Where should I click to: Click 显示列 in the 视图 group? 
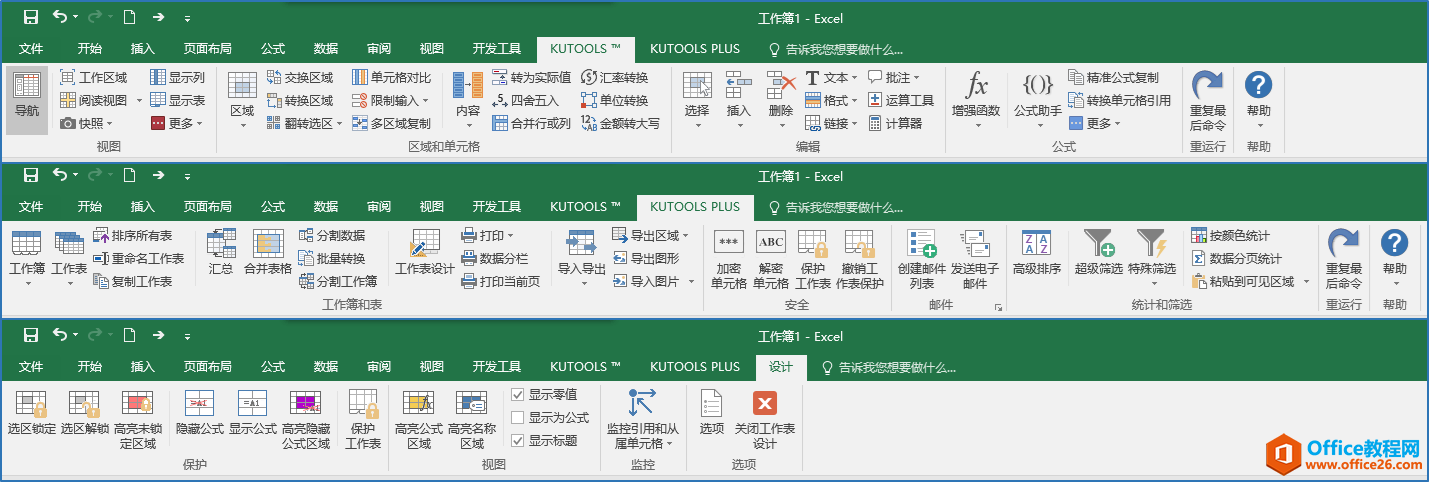click(x=177, y=77)
